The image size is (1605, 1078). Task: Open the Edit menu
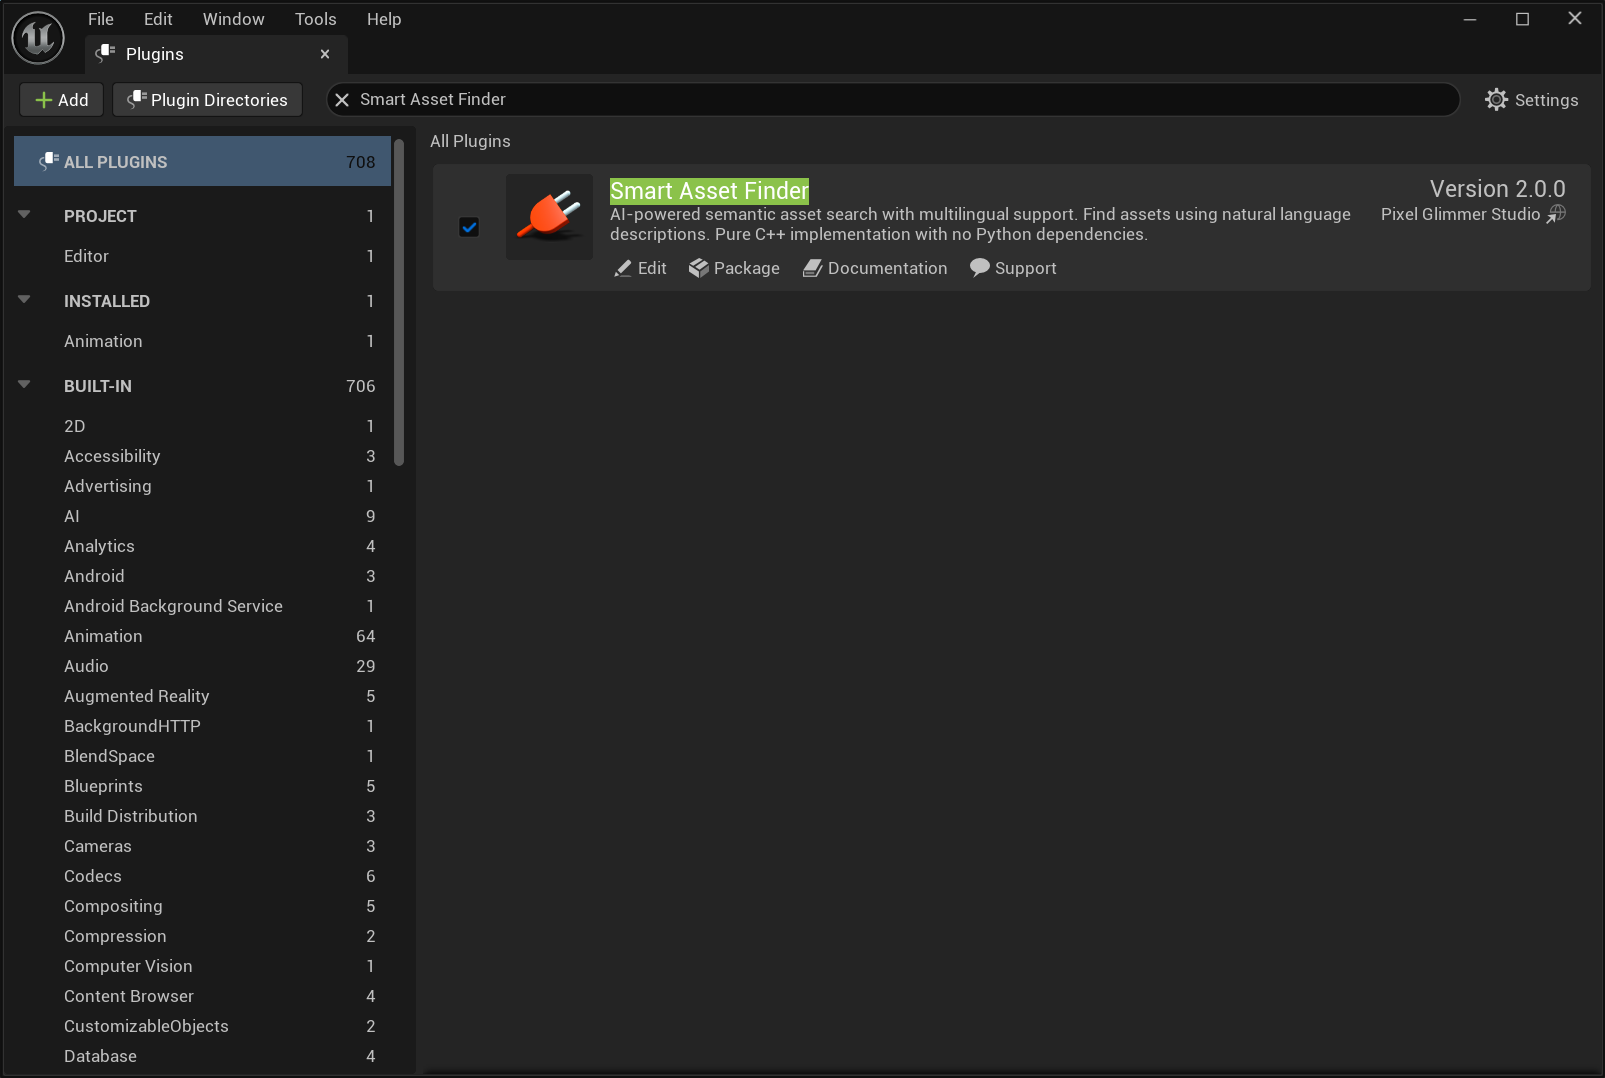pos(158,19)
